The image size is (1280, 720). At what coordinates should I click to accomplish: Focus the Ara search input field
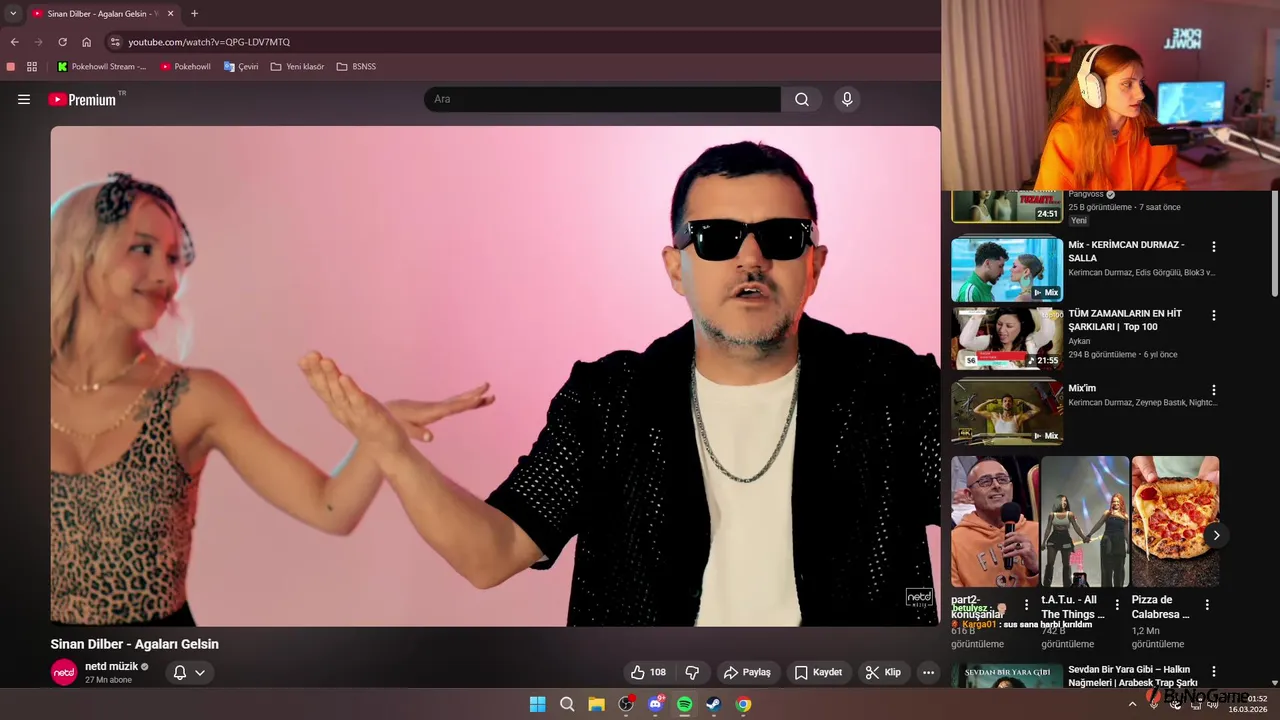(602, 99)
